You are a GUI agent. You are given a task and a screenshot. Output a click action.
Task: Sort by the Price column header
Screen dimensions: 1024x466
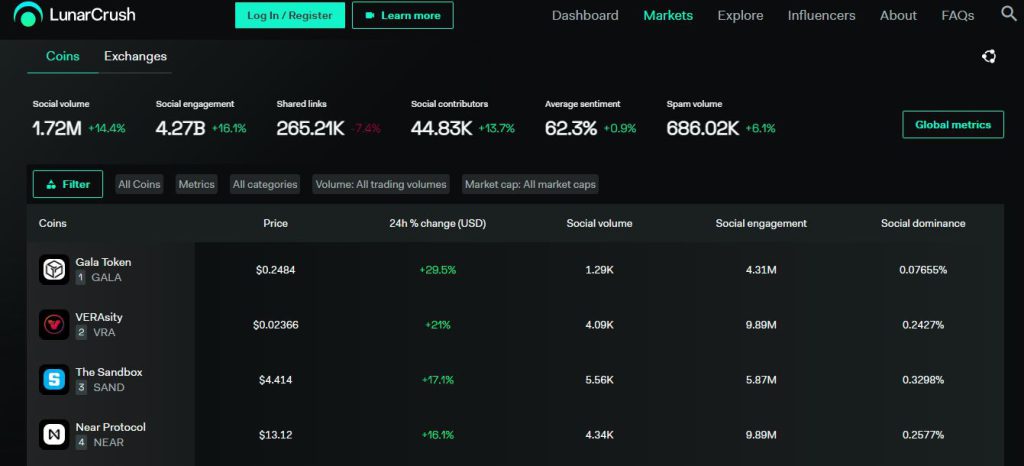276,223
